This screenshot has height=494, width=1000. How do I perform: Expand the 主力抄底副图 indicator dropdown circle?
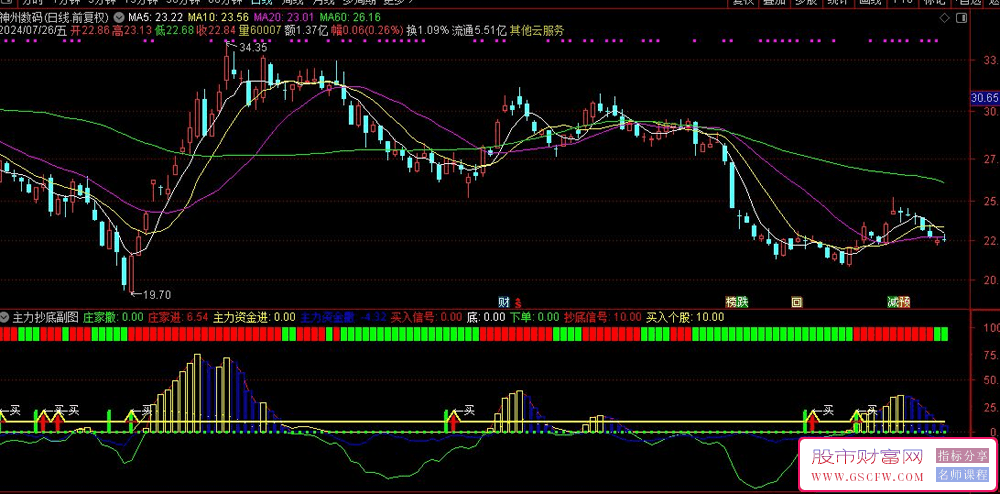click(x=5, y=317)
